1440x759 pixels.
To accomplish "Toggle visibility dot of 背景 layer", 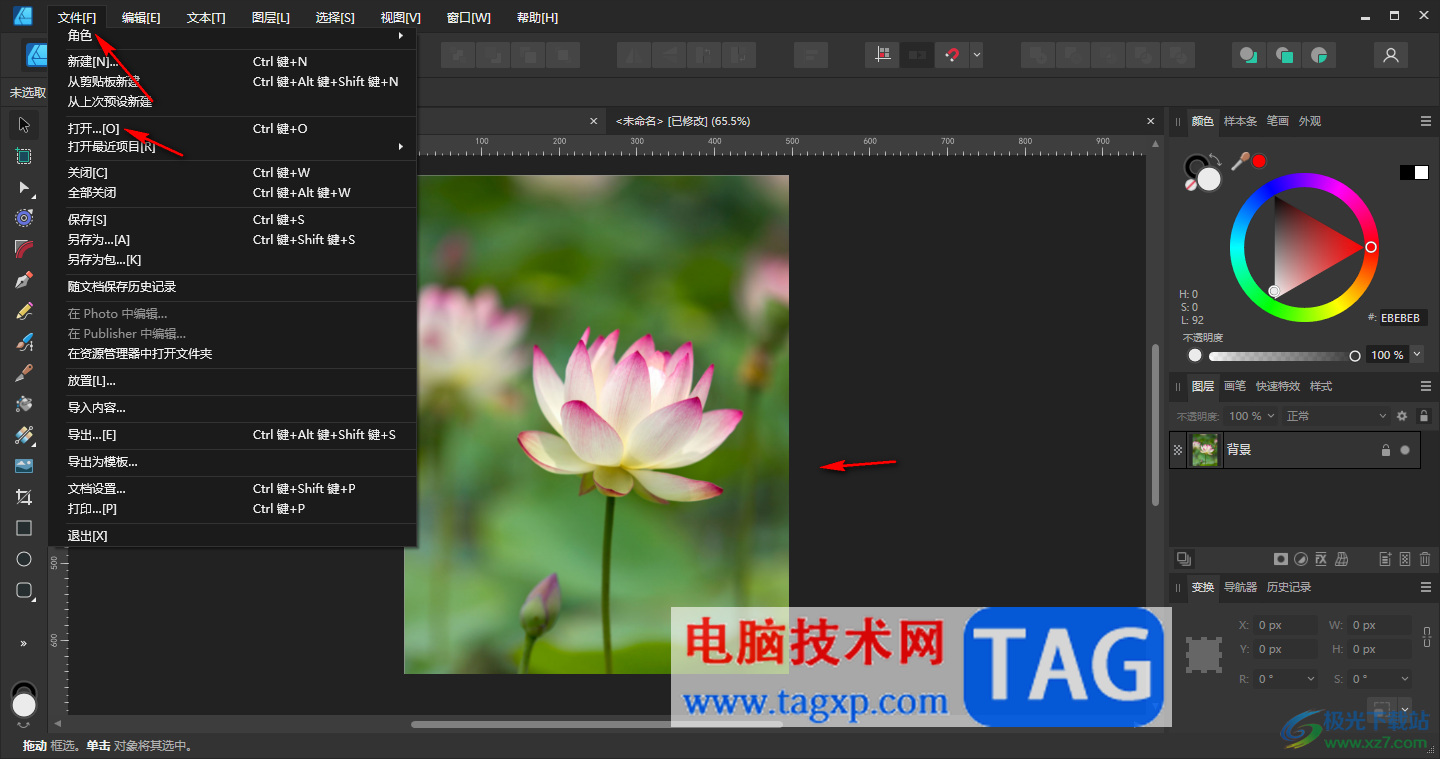I will click(x=1405, y=450).
